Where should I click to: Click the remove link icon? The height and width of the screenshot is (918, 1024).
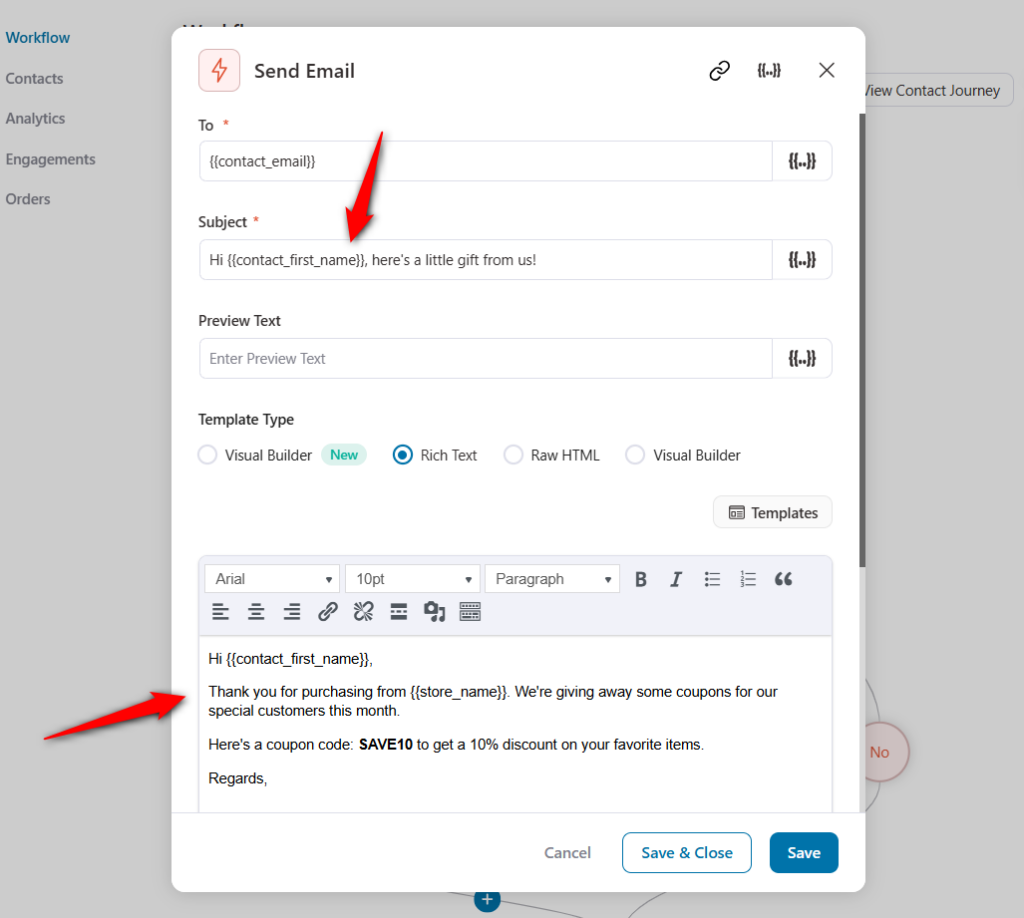pyautogui.click(x=363, y=612)
